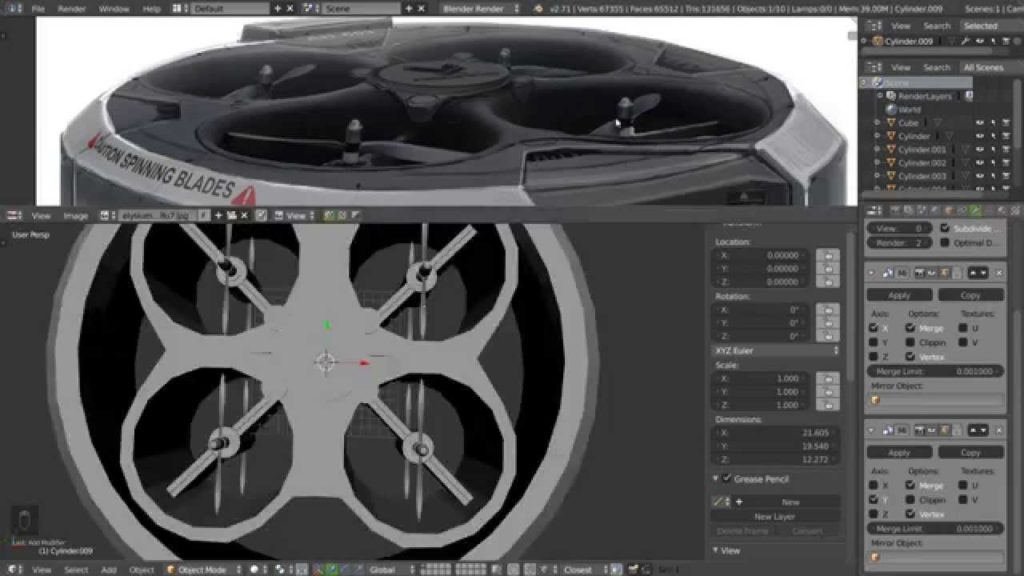Image resolution: width=1024 pixels, height=576 pixels.
Task: Adjust the Render subdivisions field
Action: click(899, 242)
